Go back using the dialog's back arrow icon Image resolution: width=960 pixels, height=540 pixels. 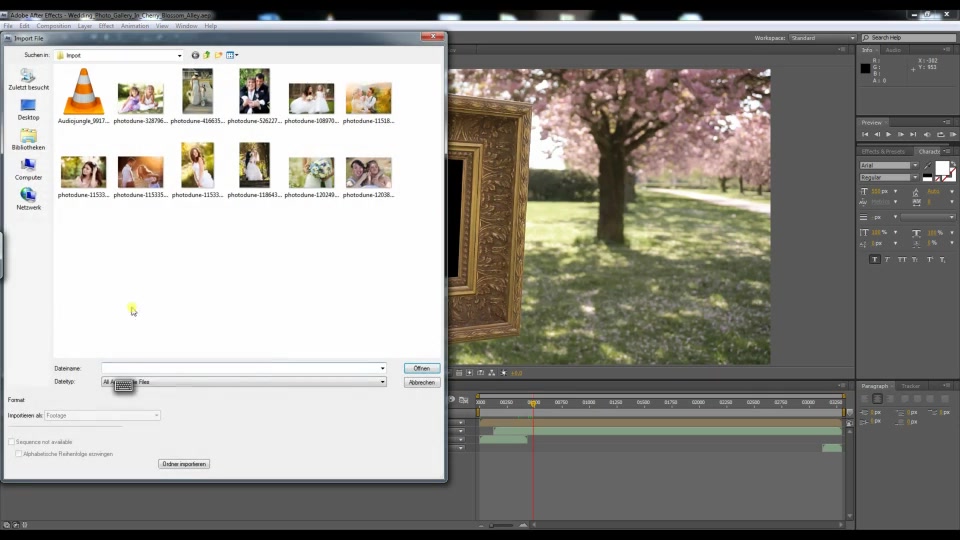click(195, 55)
